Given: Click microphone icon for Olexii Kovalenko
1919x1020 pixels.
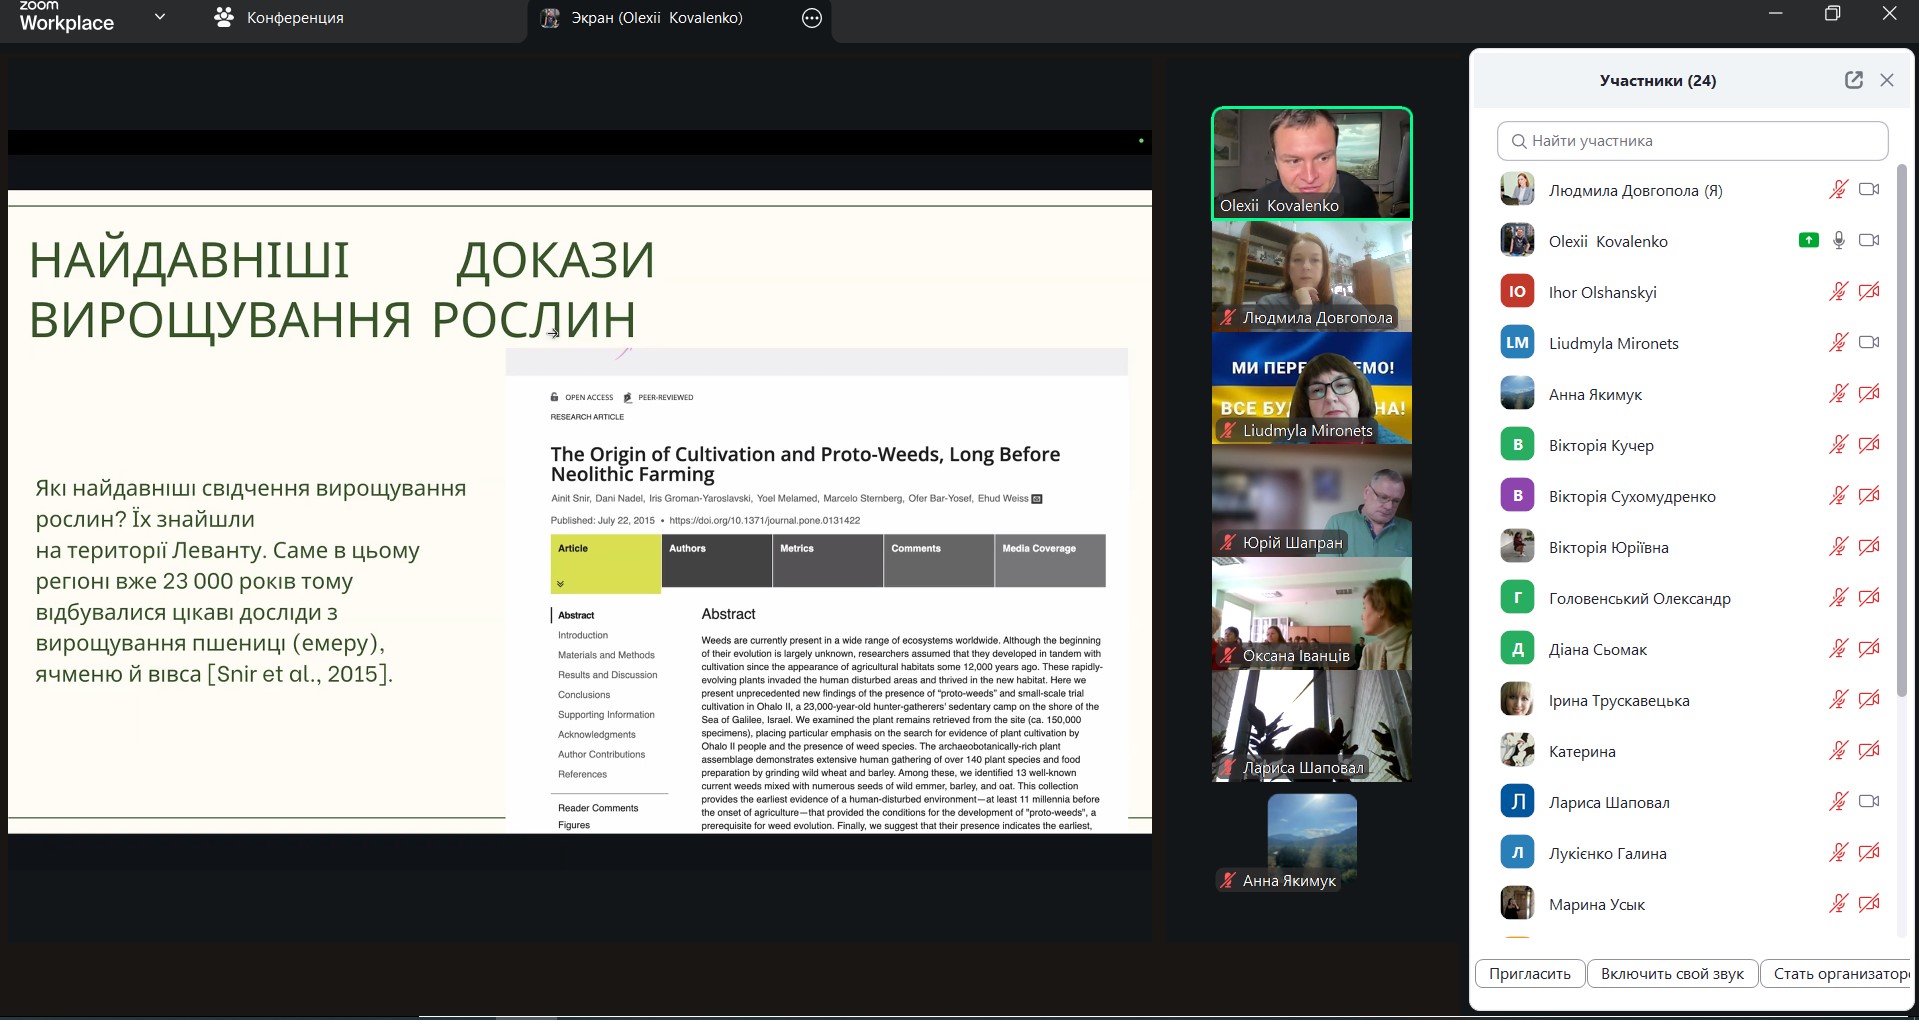Looking at the screenshot, I should tap(1838, 240).
